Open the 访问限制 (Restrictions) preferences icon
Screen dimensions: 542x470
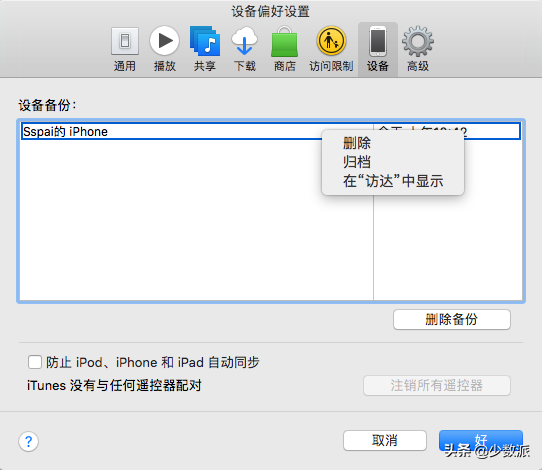[x=331, y=49]
